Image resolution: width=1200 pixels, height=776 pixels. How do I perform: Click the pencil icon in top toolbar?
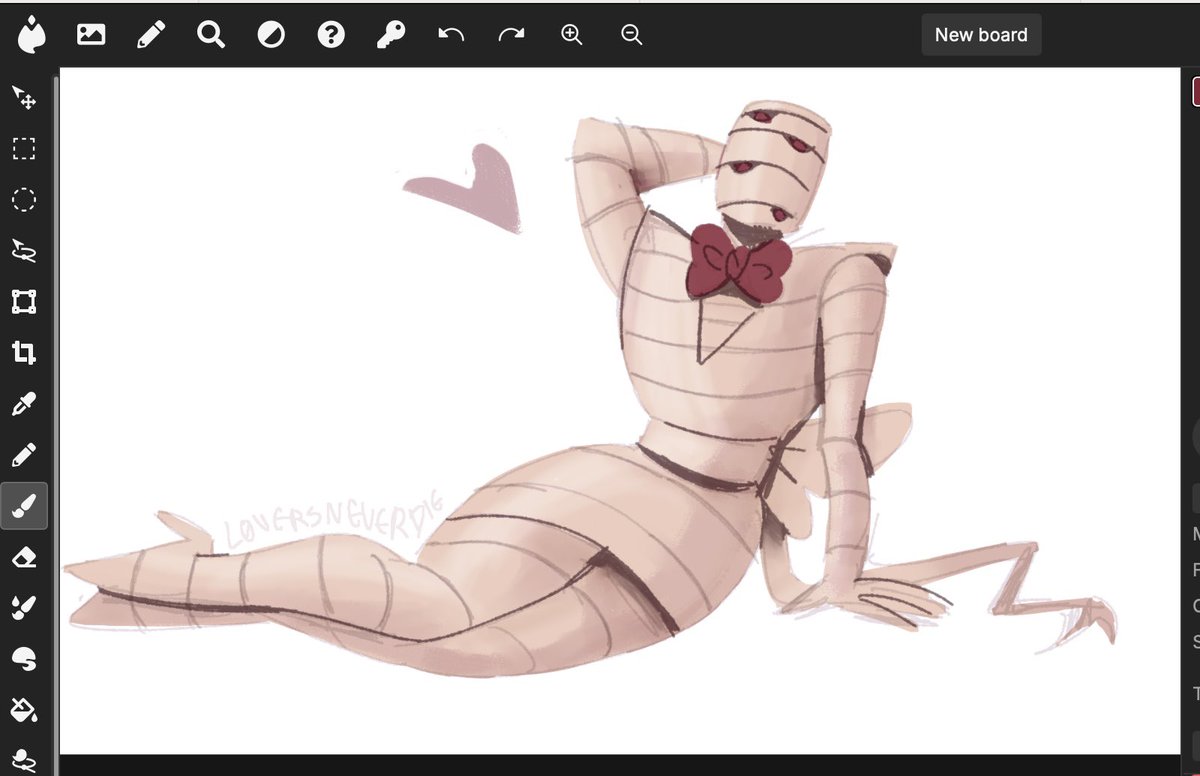pyautogui.click(x=151, y=35)
